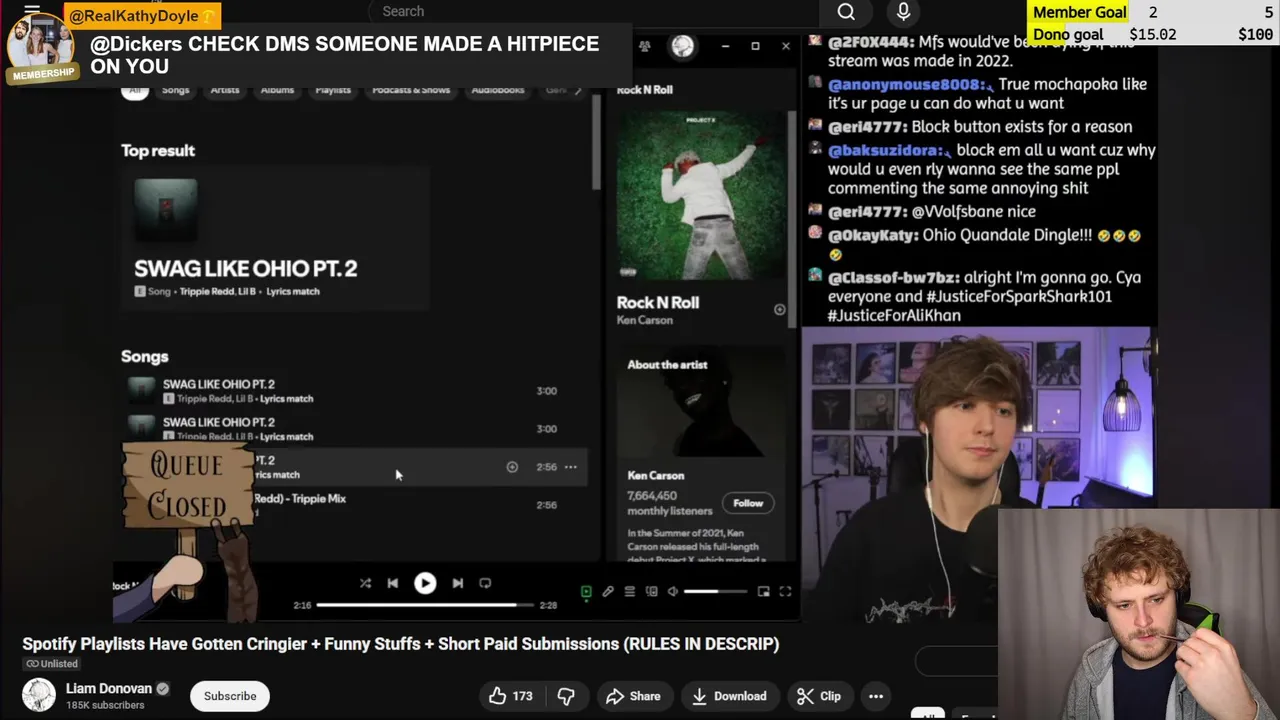Open the Trippie Mix song row
The width and height of the screenshot is (1280, 720).
point(355,505)
